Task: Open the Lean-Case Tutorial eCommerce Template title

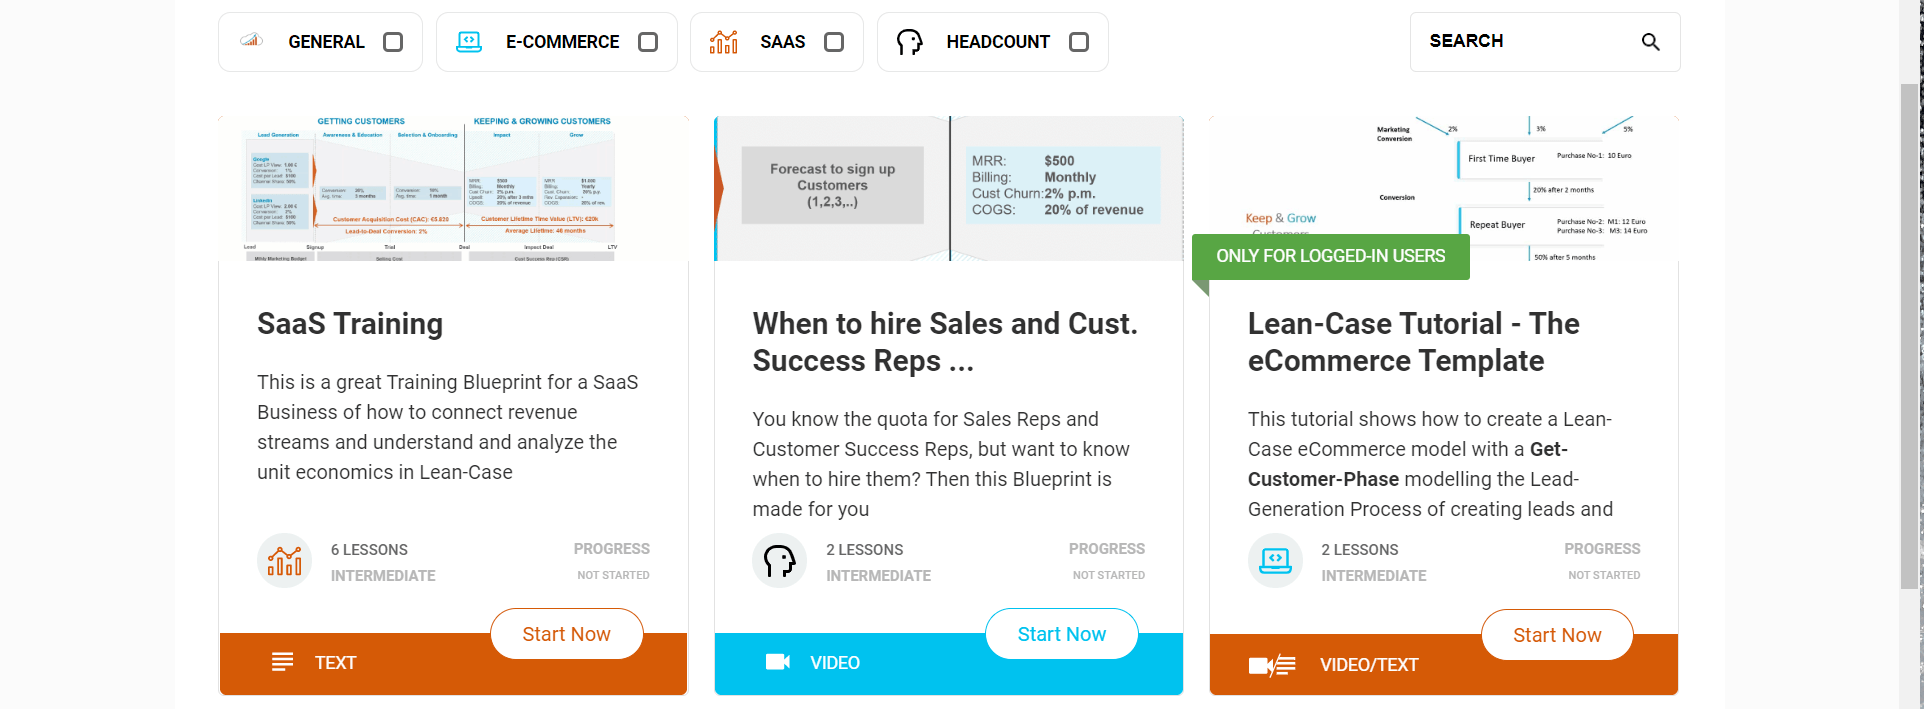Action: (1413, 342)
